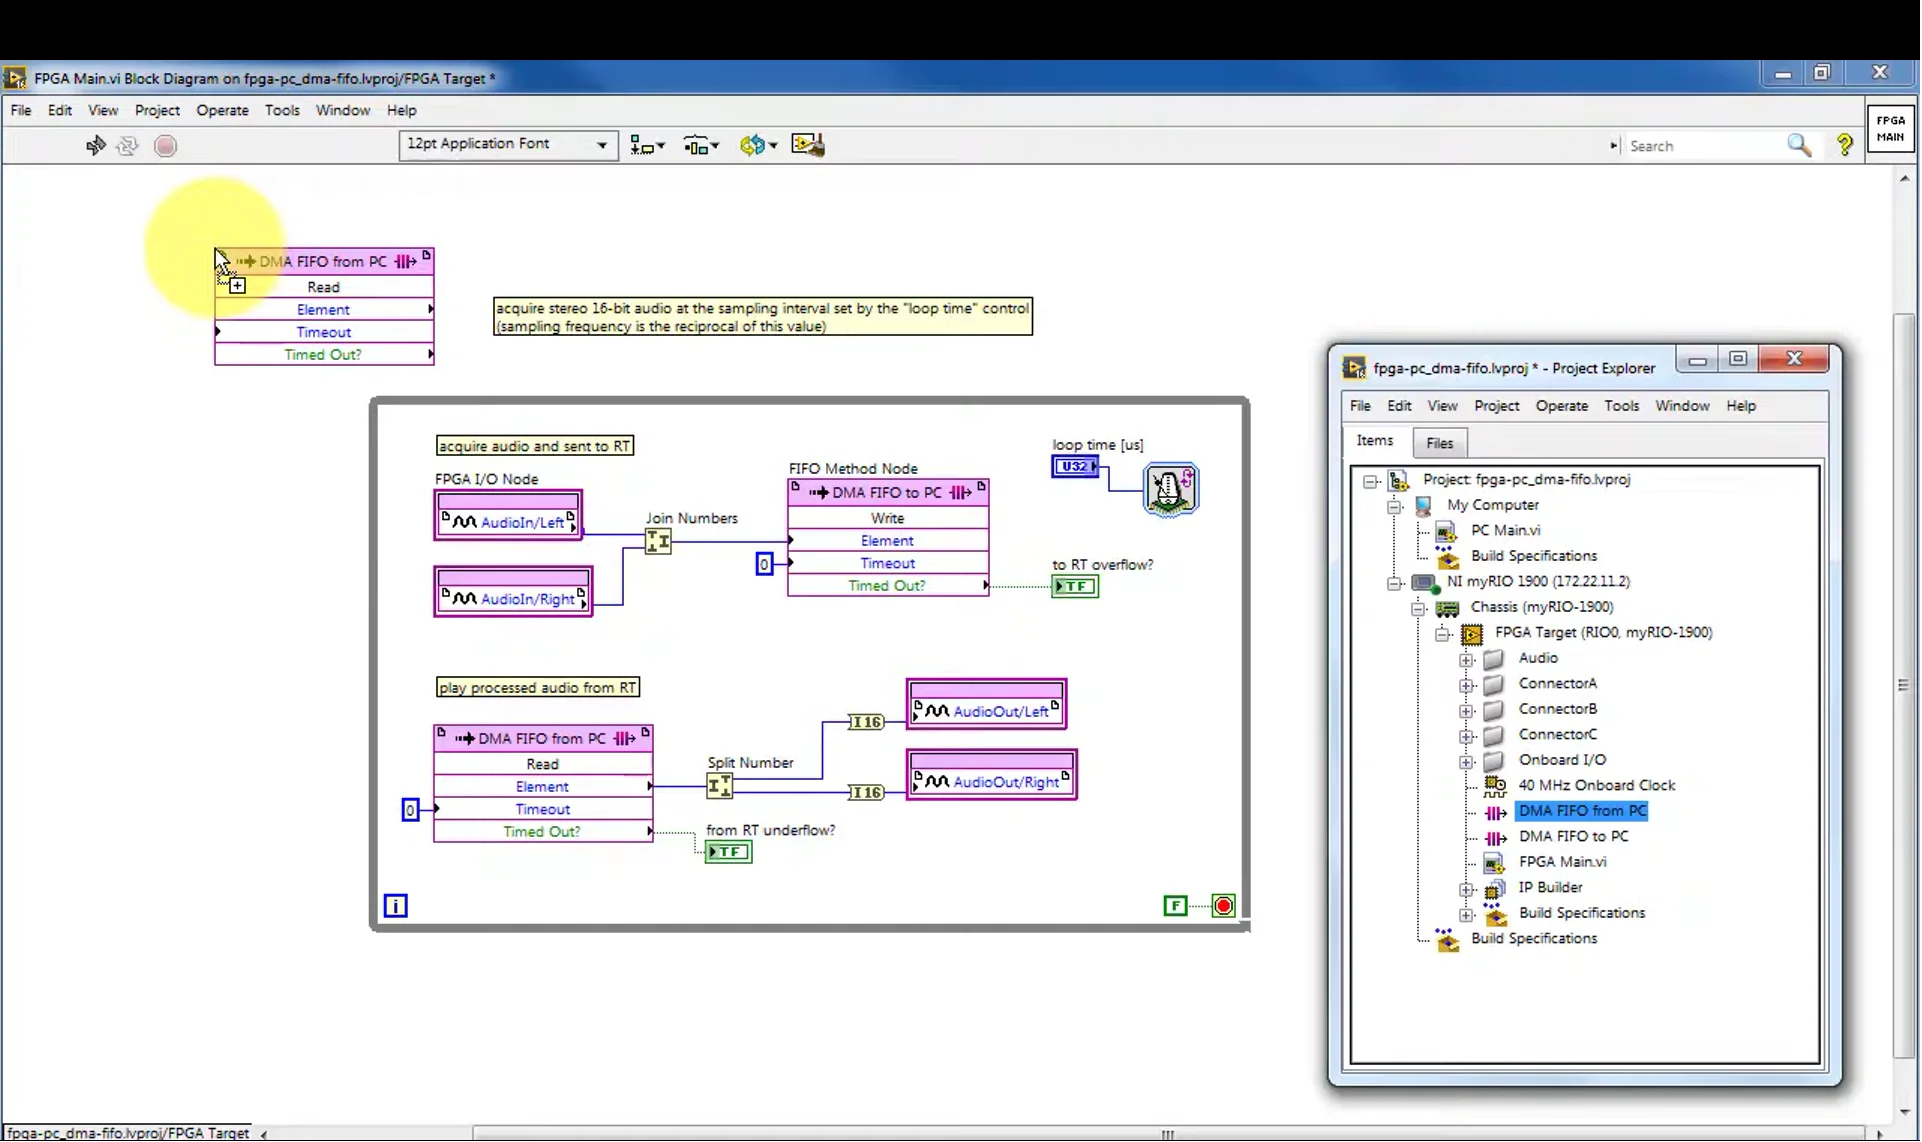Expand the Audio folder in project tree
Image resolution: width=1922 pixels, height=1142 pixels.
click(1466, 659)
